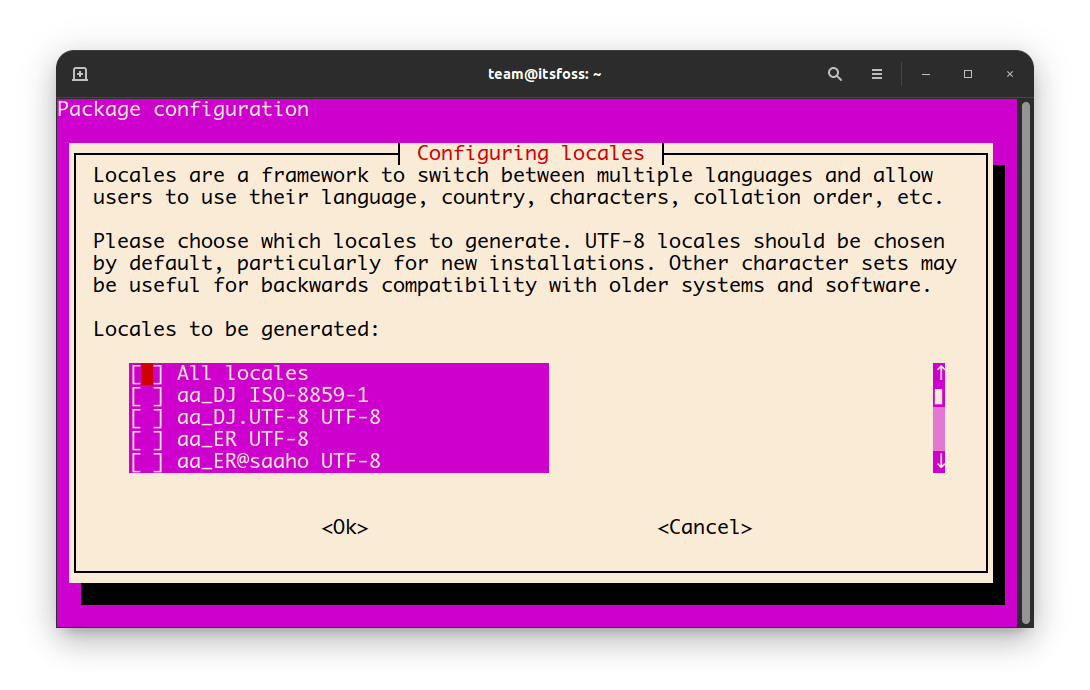Viewport: 1090px width, 690px height.
Task: Click the scrollbar down arrow
Action: coord(938,461)
